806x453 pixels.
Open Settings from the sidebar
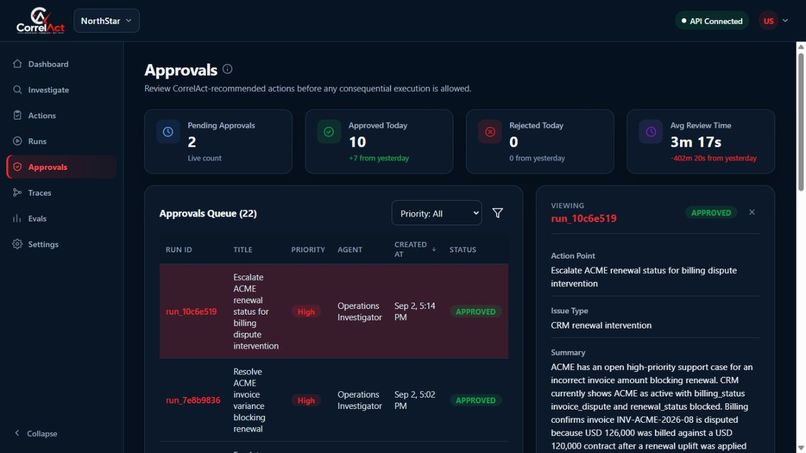[43, 244]
